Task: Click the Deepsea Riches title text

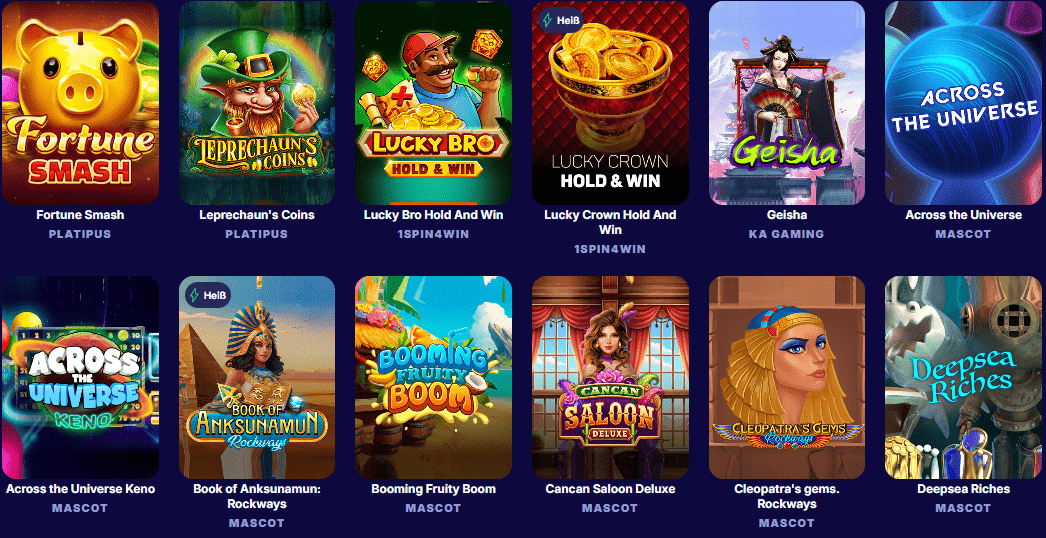Action: coord(963,489)
